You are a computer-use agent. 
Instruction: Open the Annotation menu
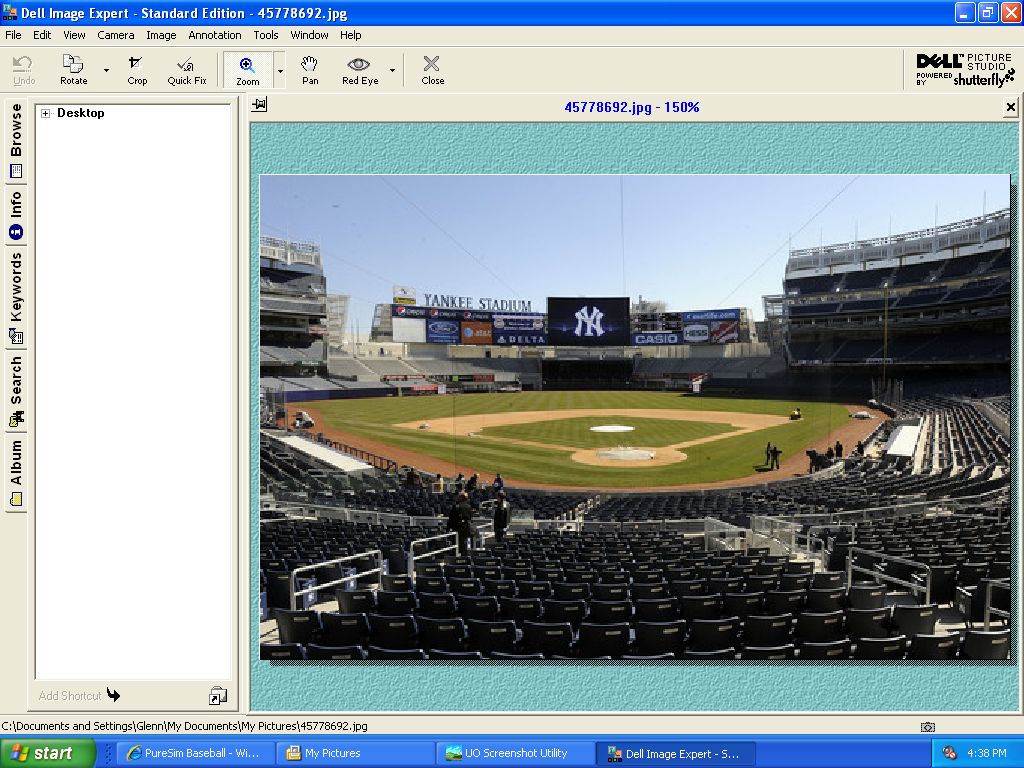(214, 35)
